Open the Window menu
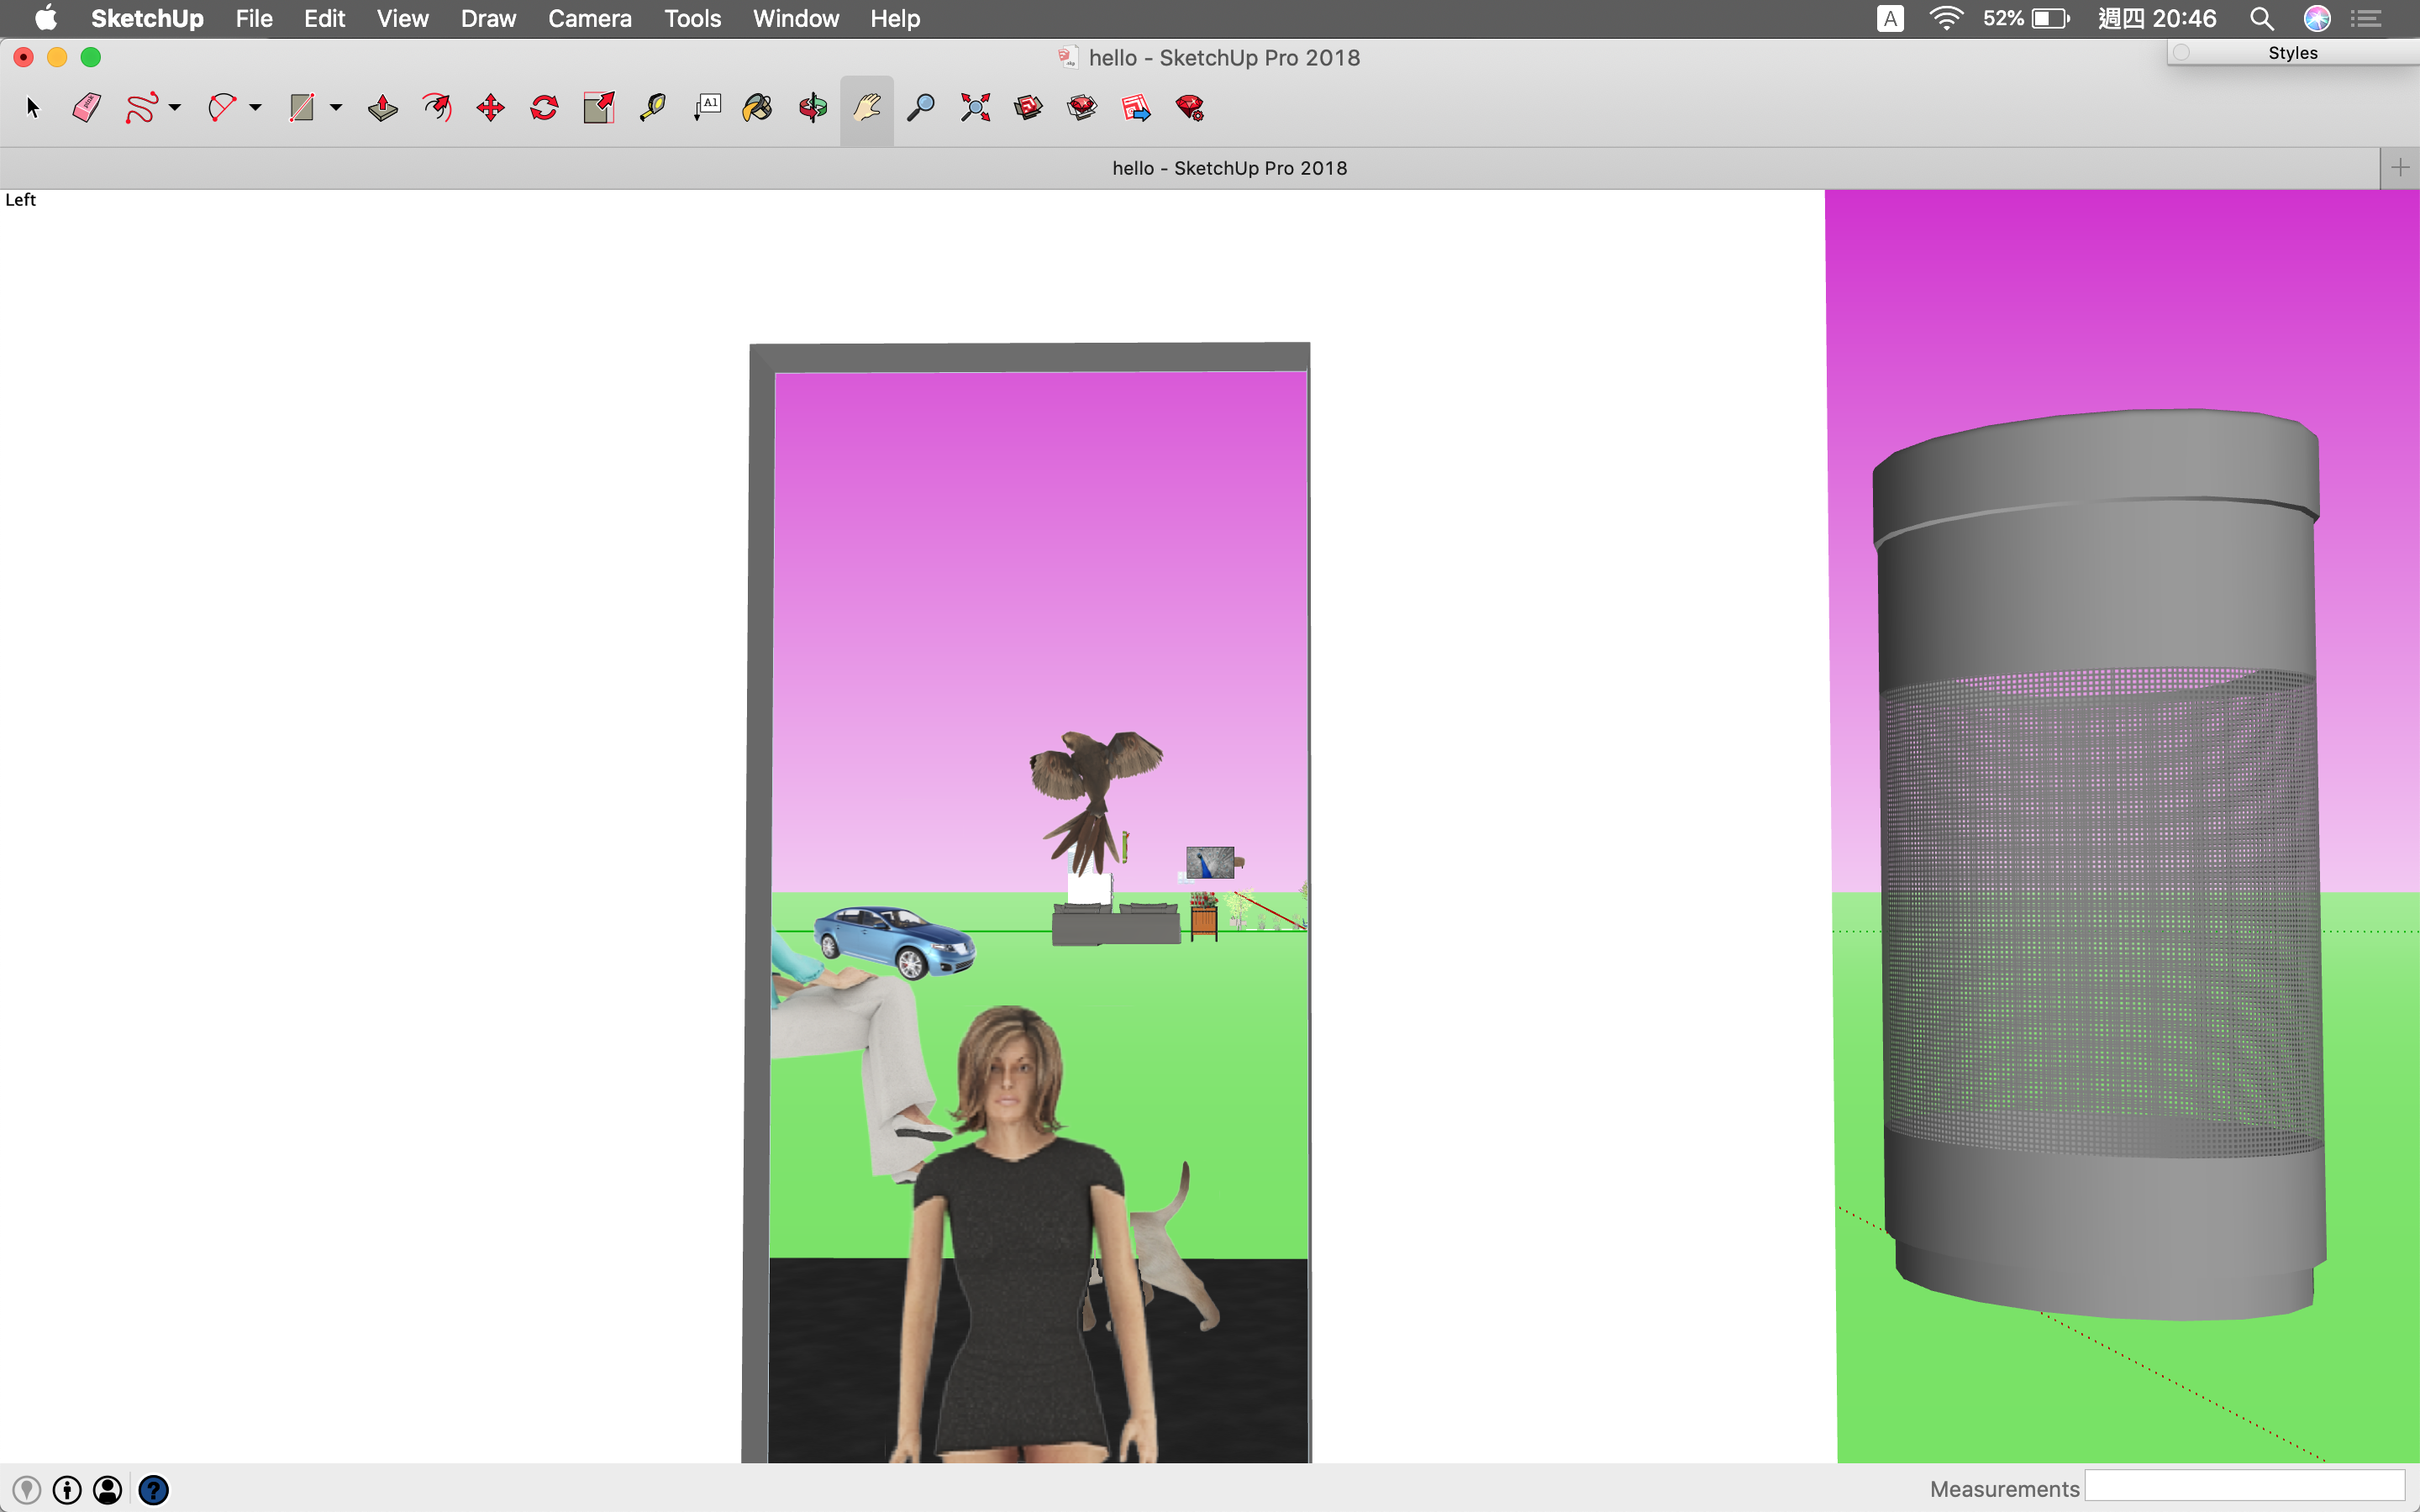The height and width of the screenshot is (1512, 2420). 795,18
